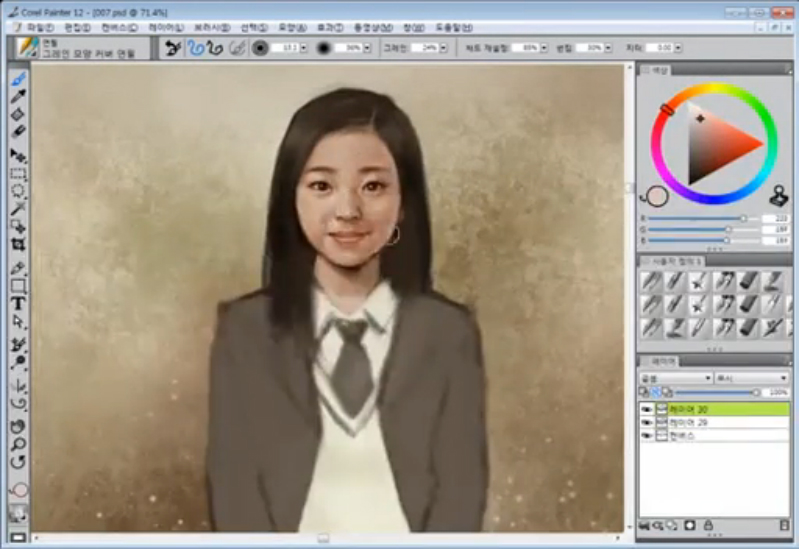
Task: Select the Brush tool in the toolbox
Action: point(18,80)
